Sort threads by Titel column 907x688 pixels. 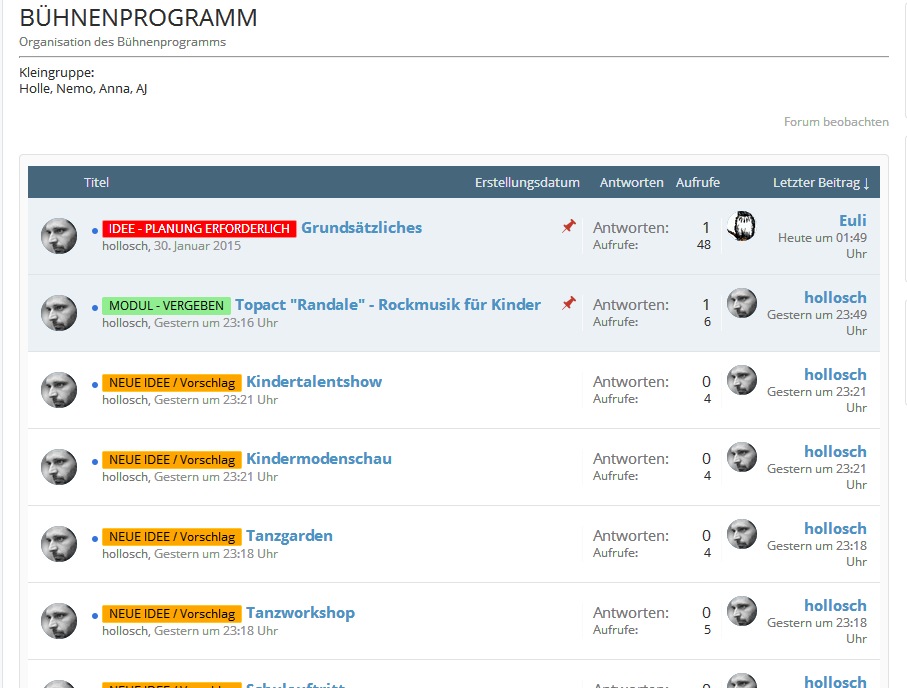[96, 183]
